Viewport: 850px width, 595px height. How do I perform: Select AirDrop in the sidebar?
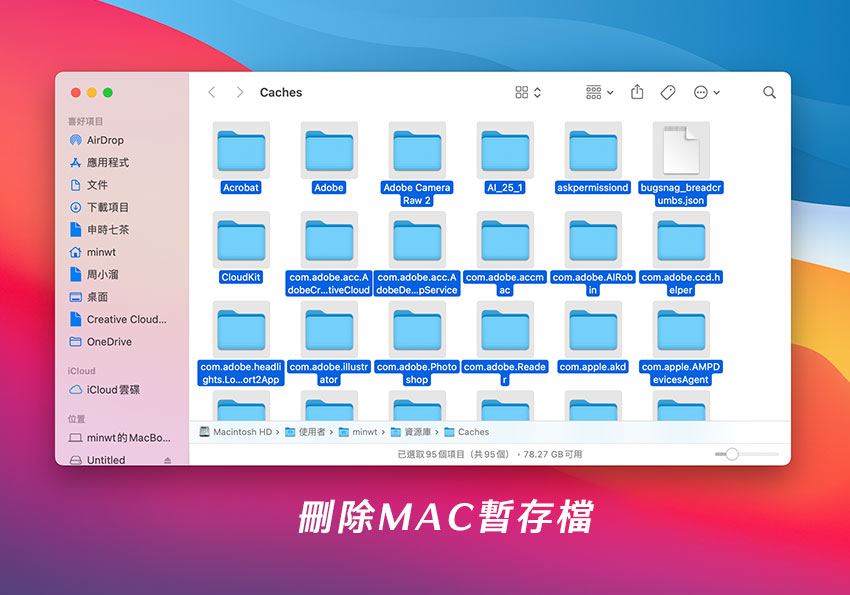pos(97,140)
